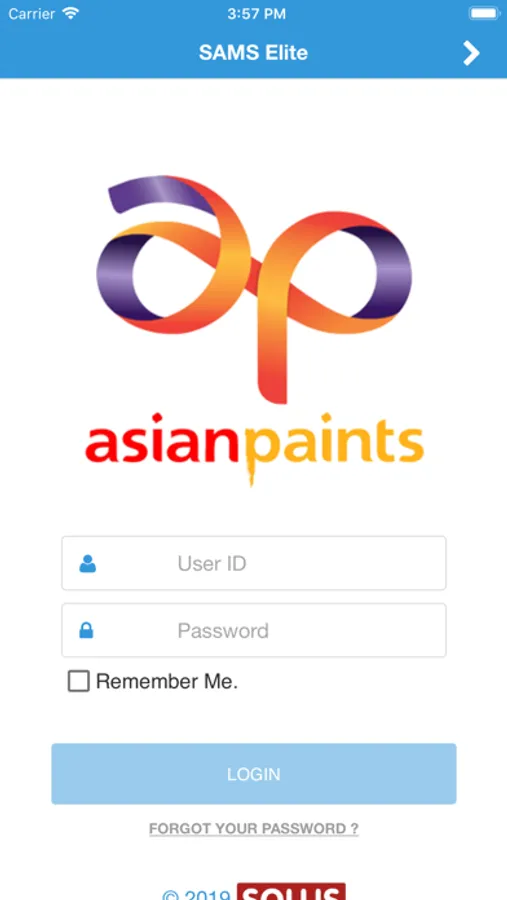Tap the Wi-Fi signal icon in status bar
The width and height of the screenshot is (507, 900).
(71, 13)
